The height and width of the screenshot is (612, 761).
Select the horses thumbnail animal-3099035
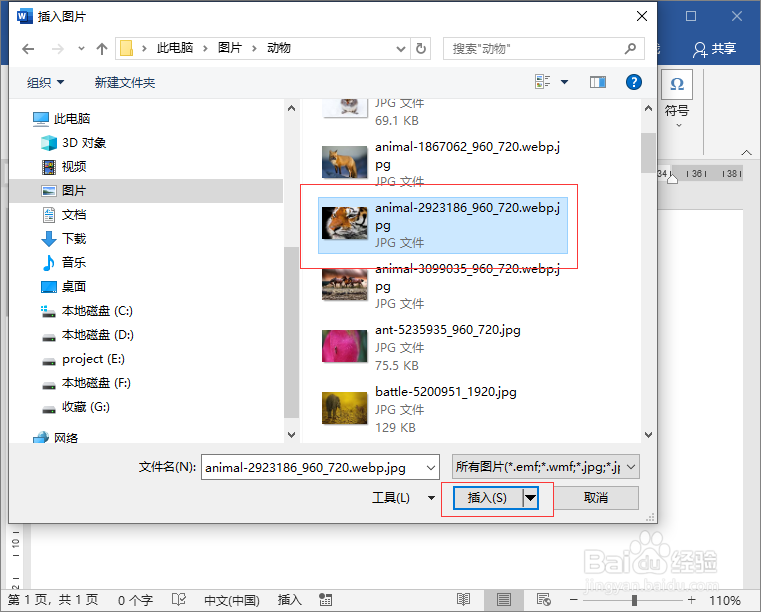(345, 284)
